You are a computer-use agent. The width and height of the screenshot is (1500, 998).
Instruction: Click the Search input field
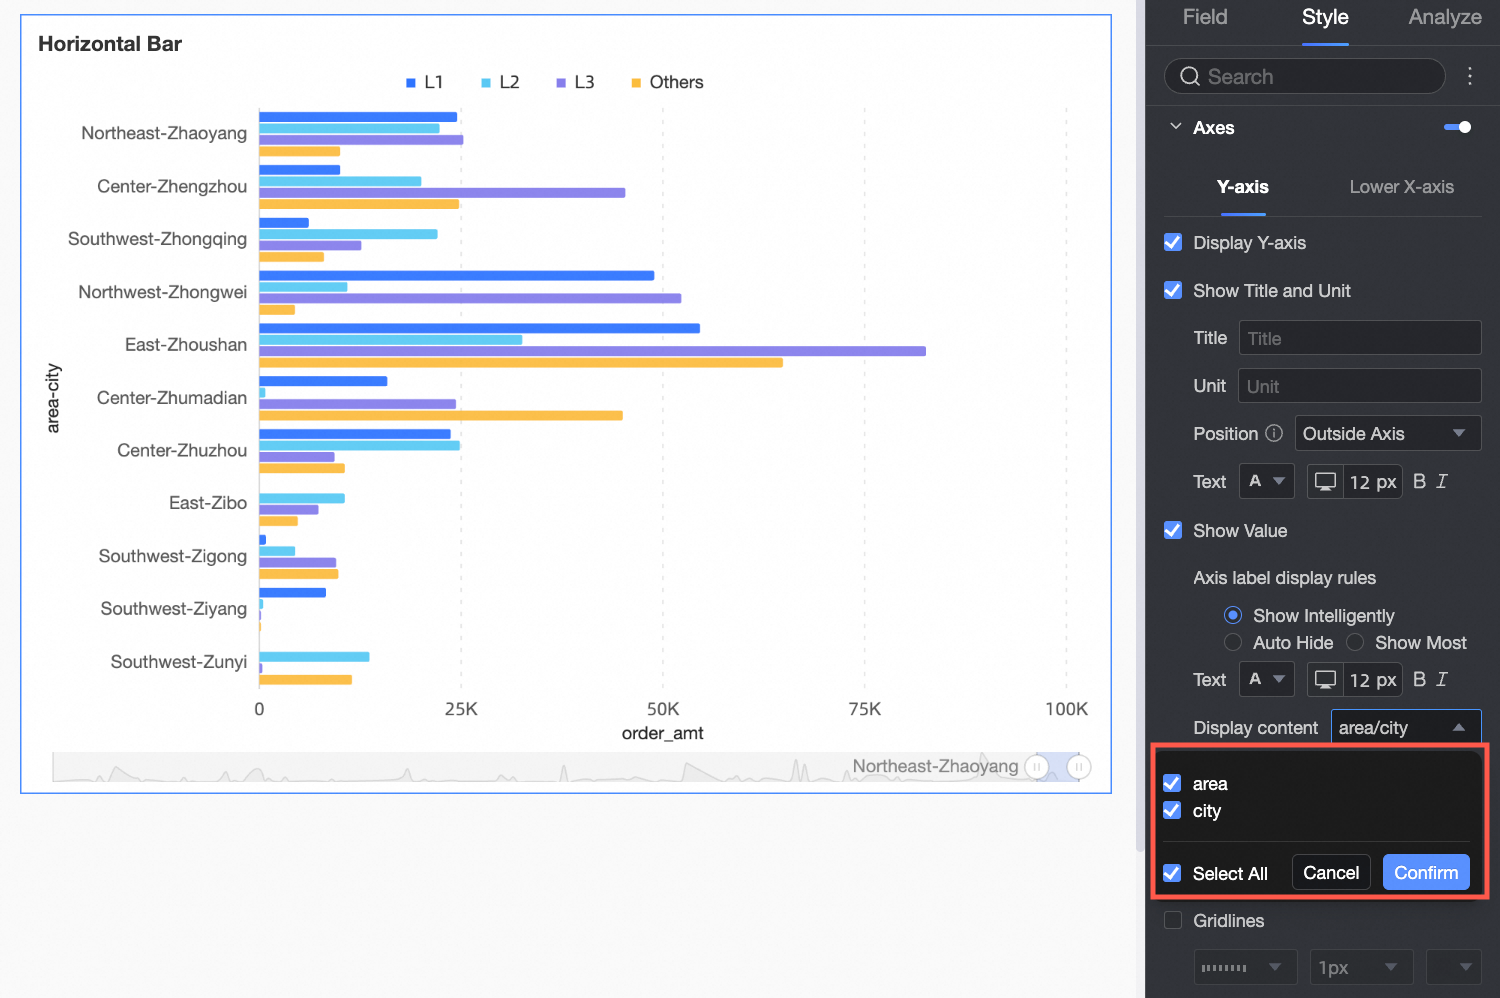tap(1305, 76)
